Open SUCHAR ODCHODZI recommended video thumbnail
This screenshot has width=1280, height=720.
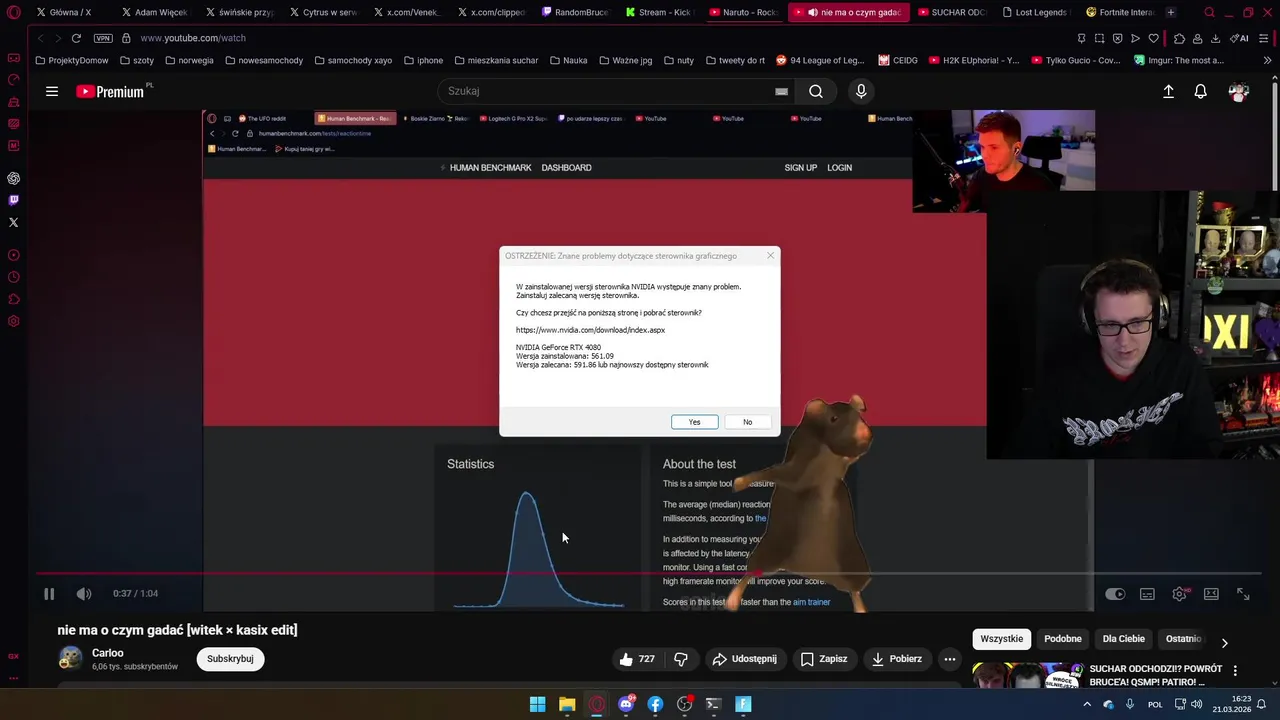point(1027,676)
